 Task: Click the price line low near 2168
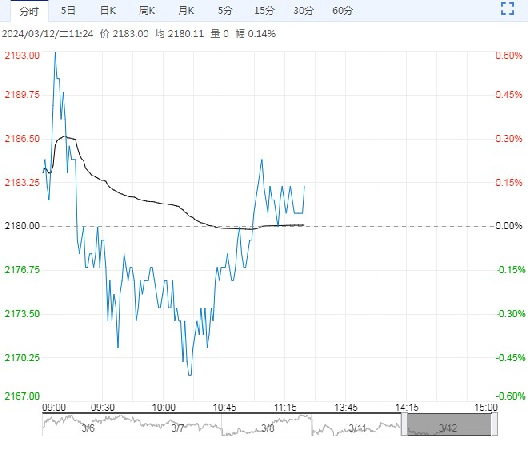click(x=190, y=375)
